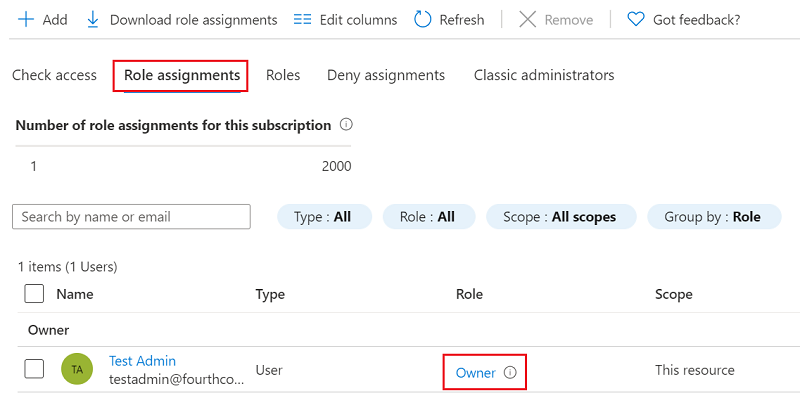Tick the checkbox for Test Admin row
Image resolution: width=800 pixels, height=398 pixels.
coord(34,368)
